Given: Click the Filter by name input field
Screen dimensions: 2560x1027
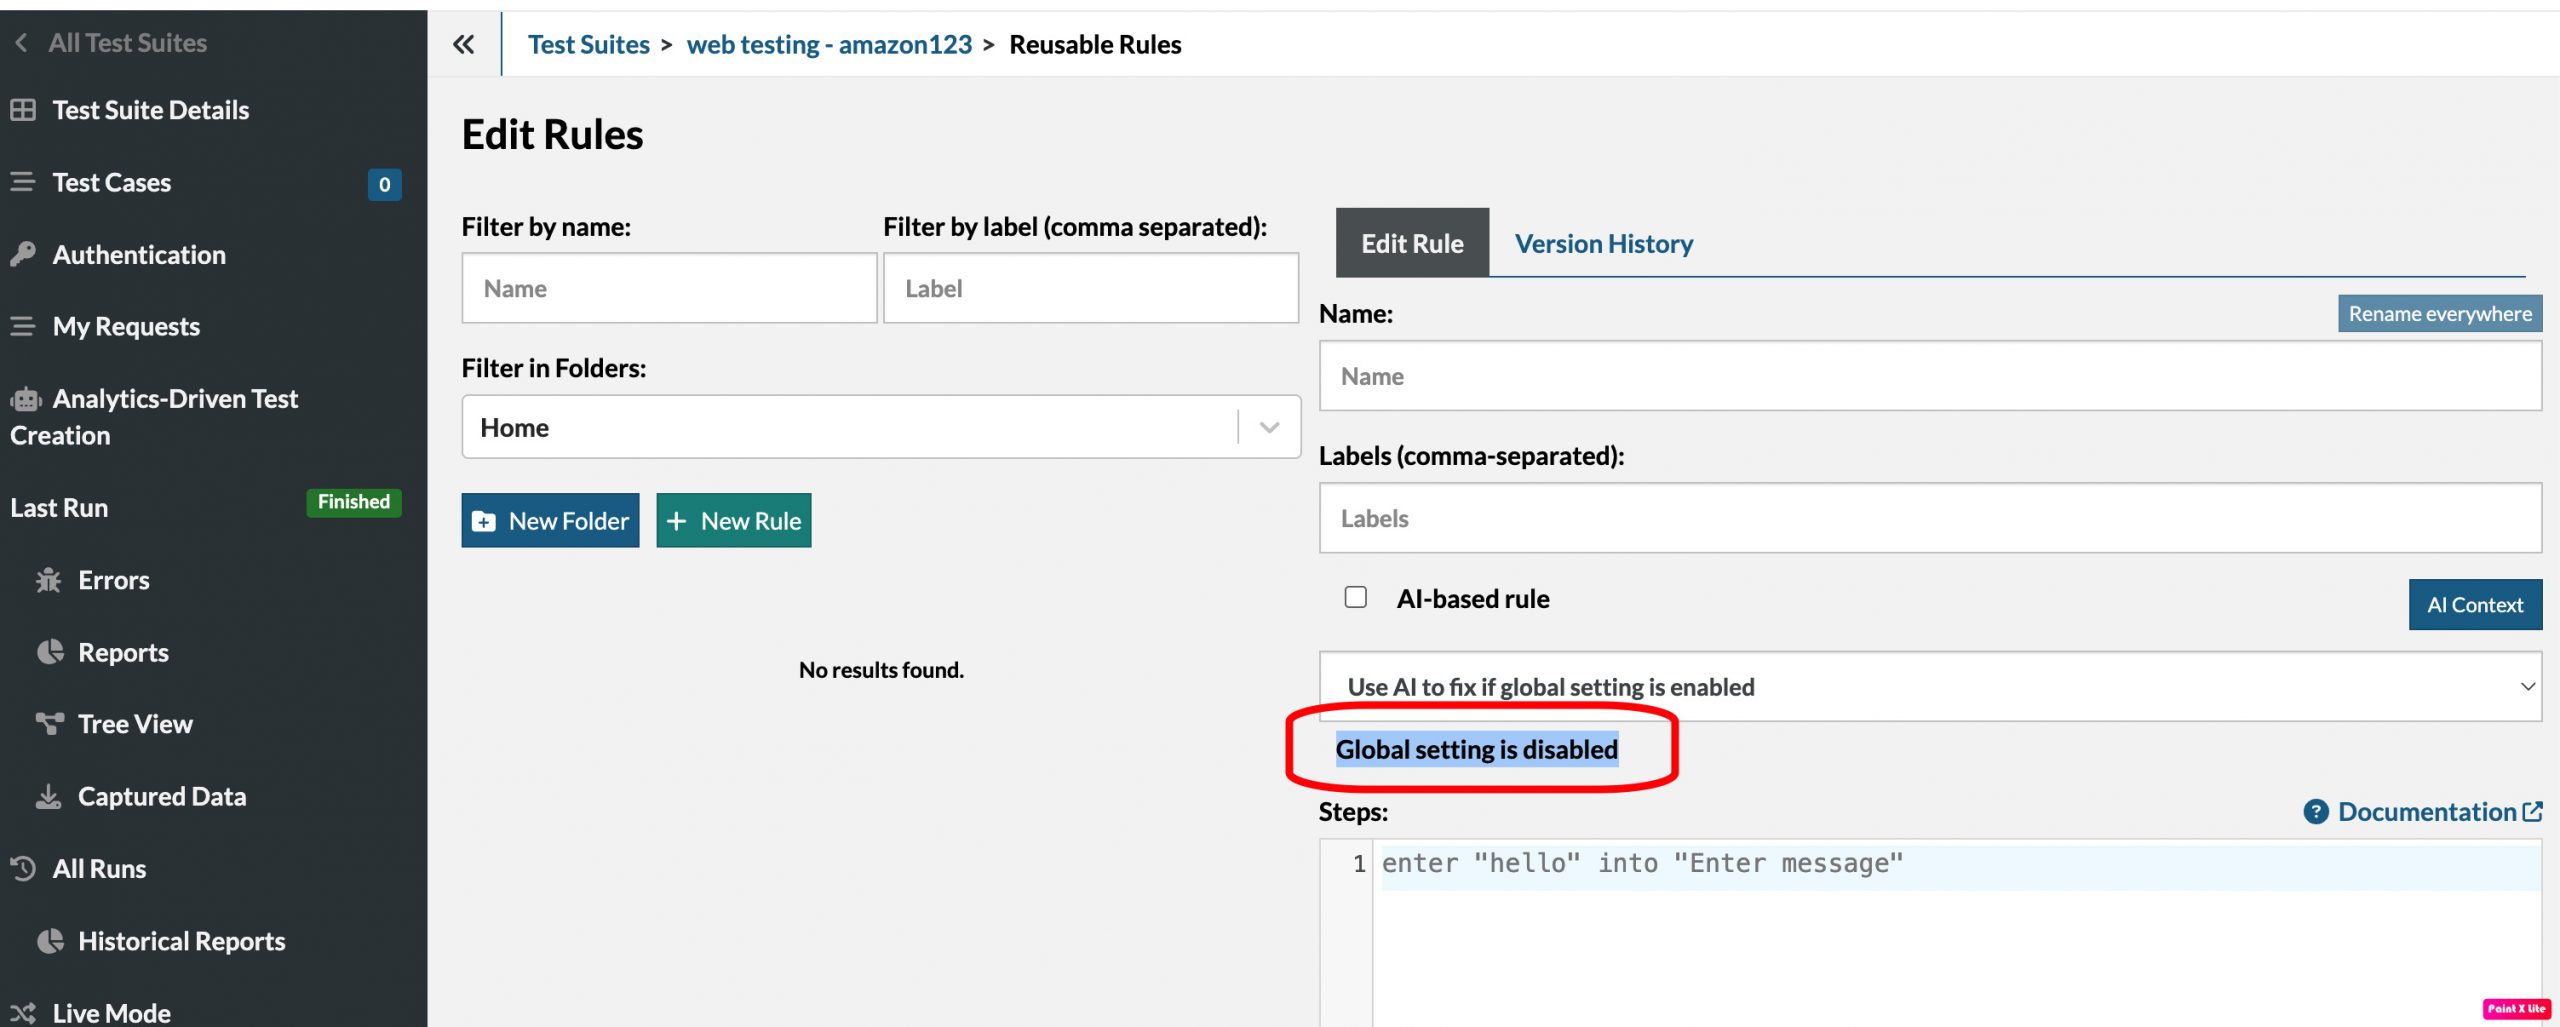Looking at the screenshot, I should click(669, 288).
